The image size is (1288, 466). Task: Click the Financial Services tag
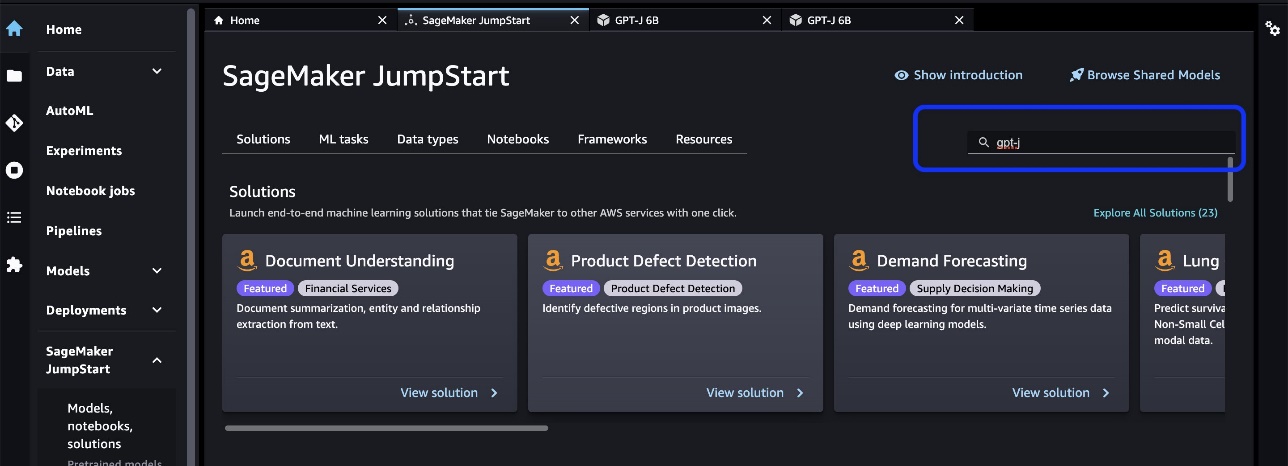point(348,288)
